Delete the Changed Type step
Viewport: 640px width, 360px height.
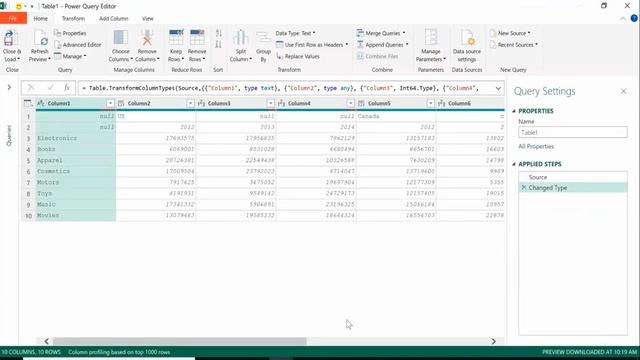(x=524, y=188)
